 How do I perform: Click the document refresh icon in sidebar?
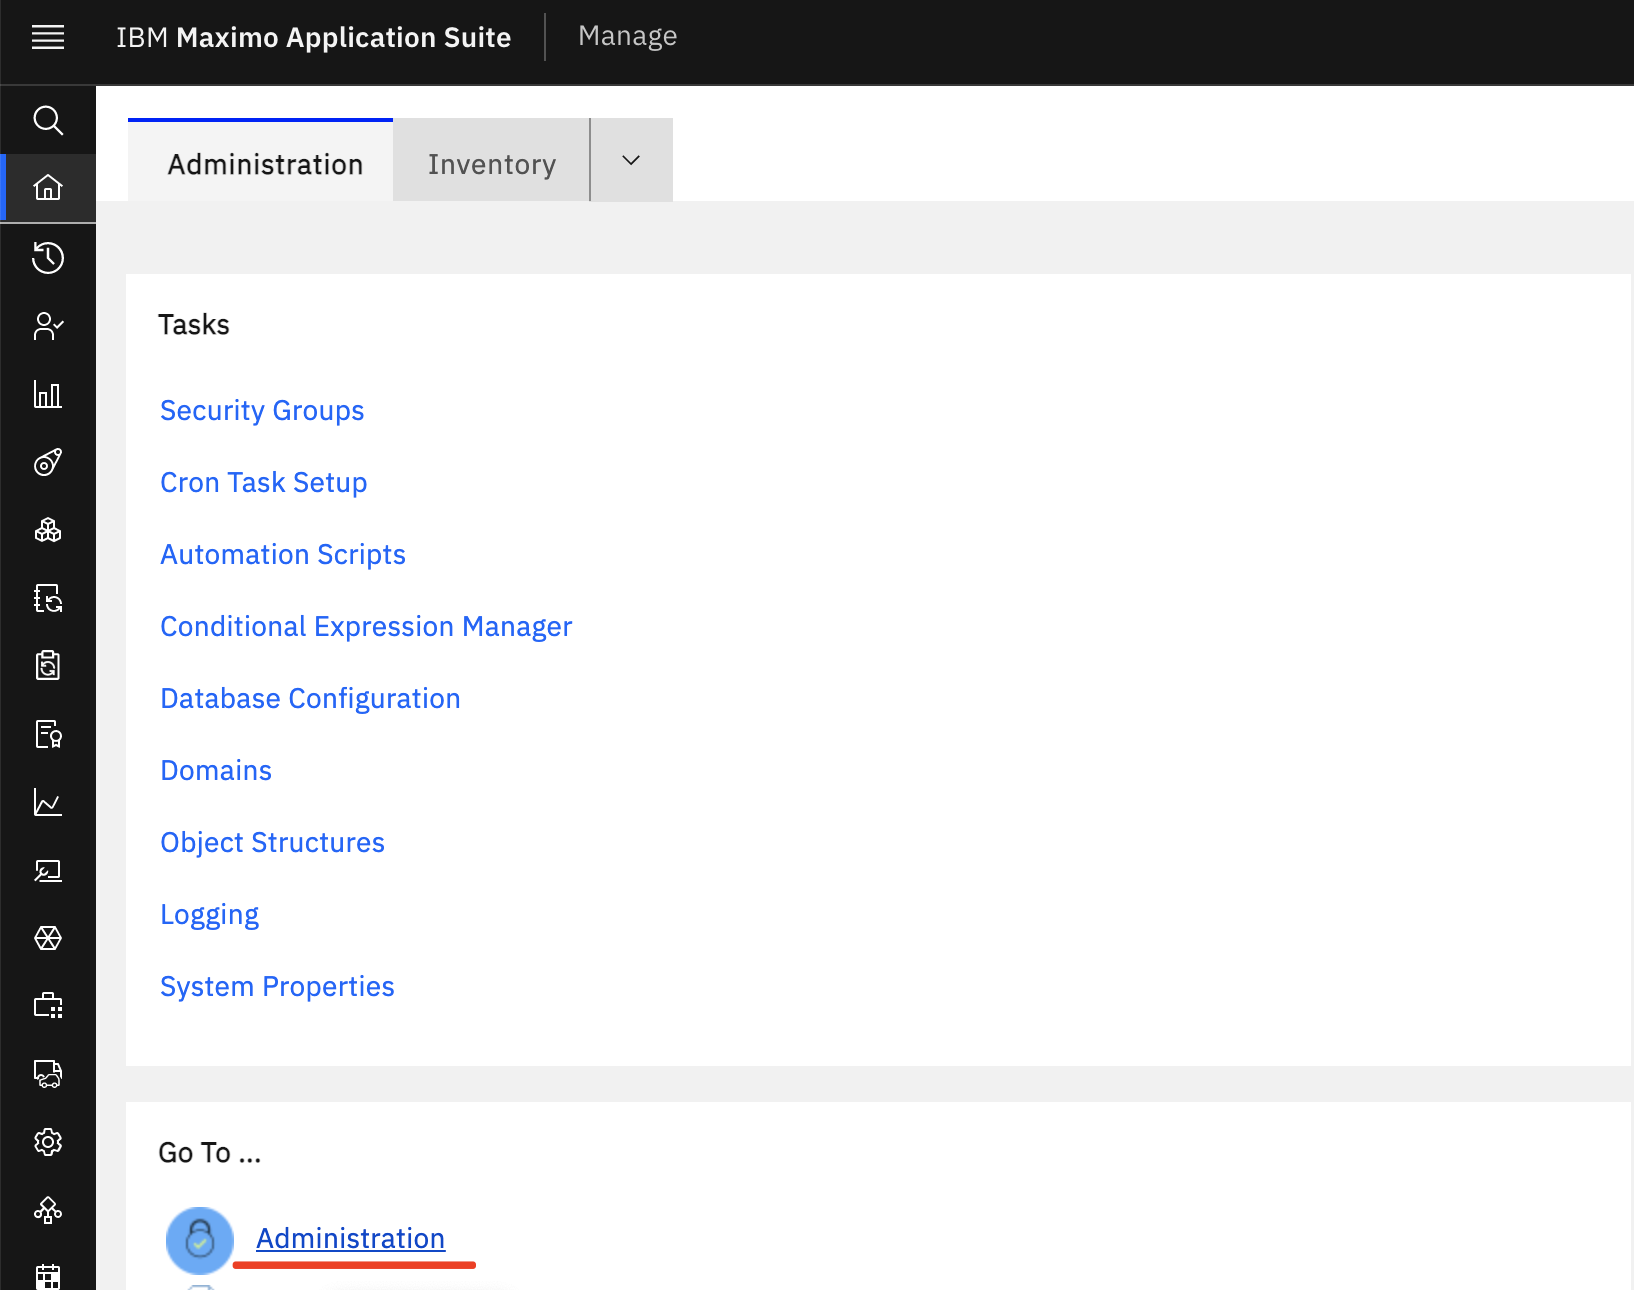click(x=48, y=598)
